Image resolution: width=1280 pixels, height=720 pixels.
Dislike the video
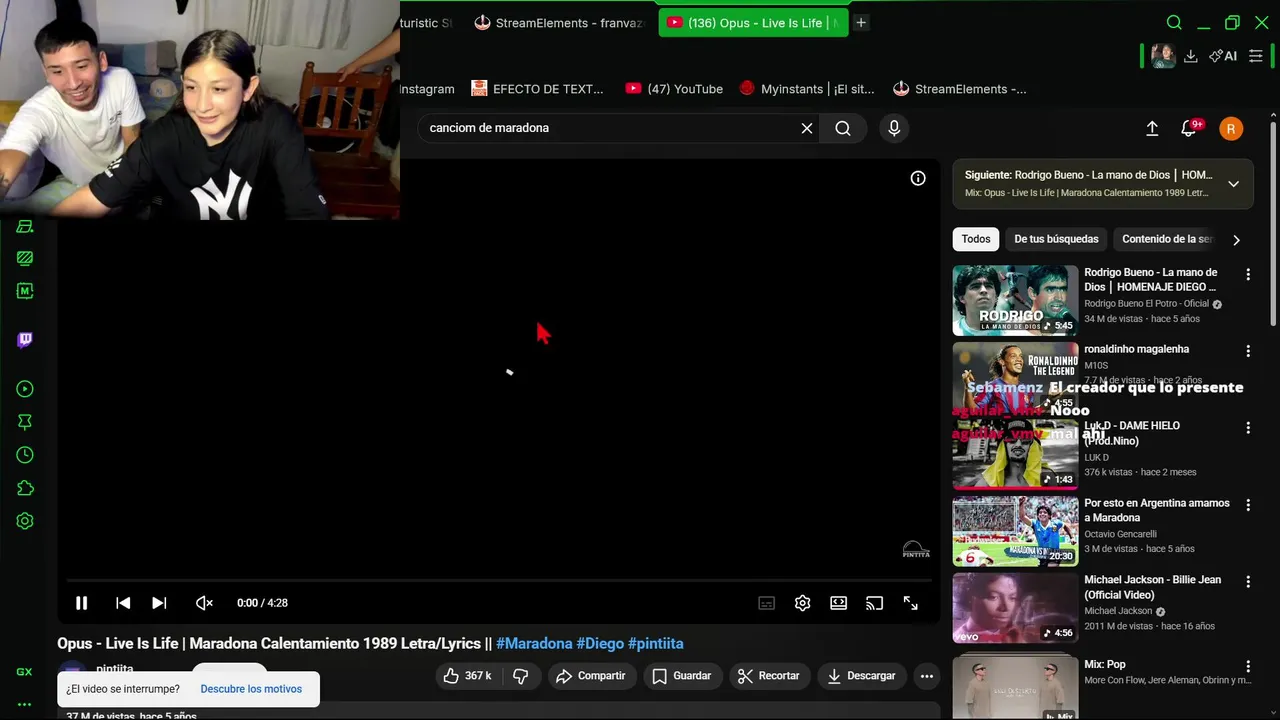[520, 676]
